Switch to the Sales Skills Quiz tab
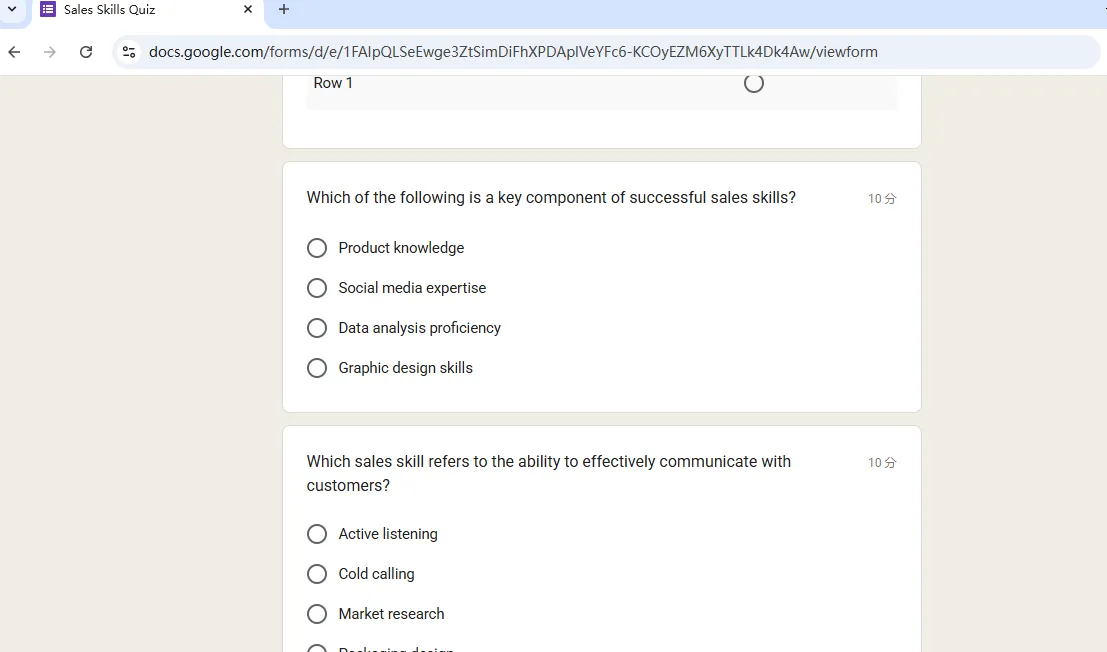 [140, 9]
